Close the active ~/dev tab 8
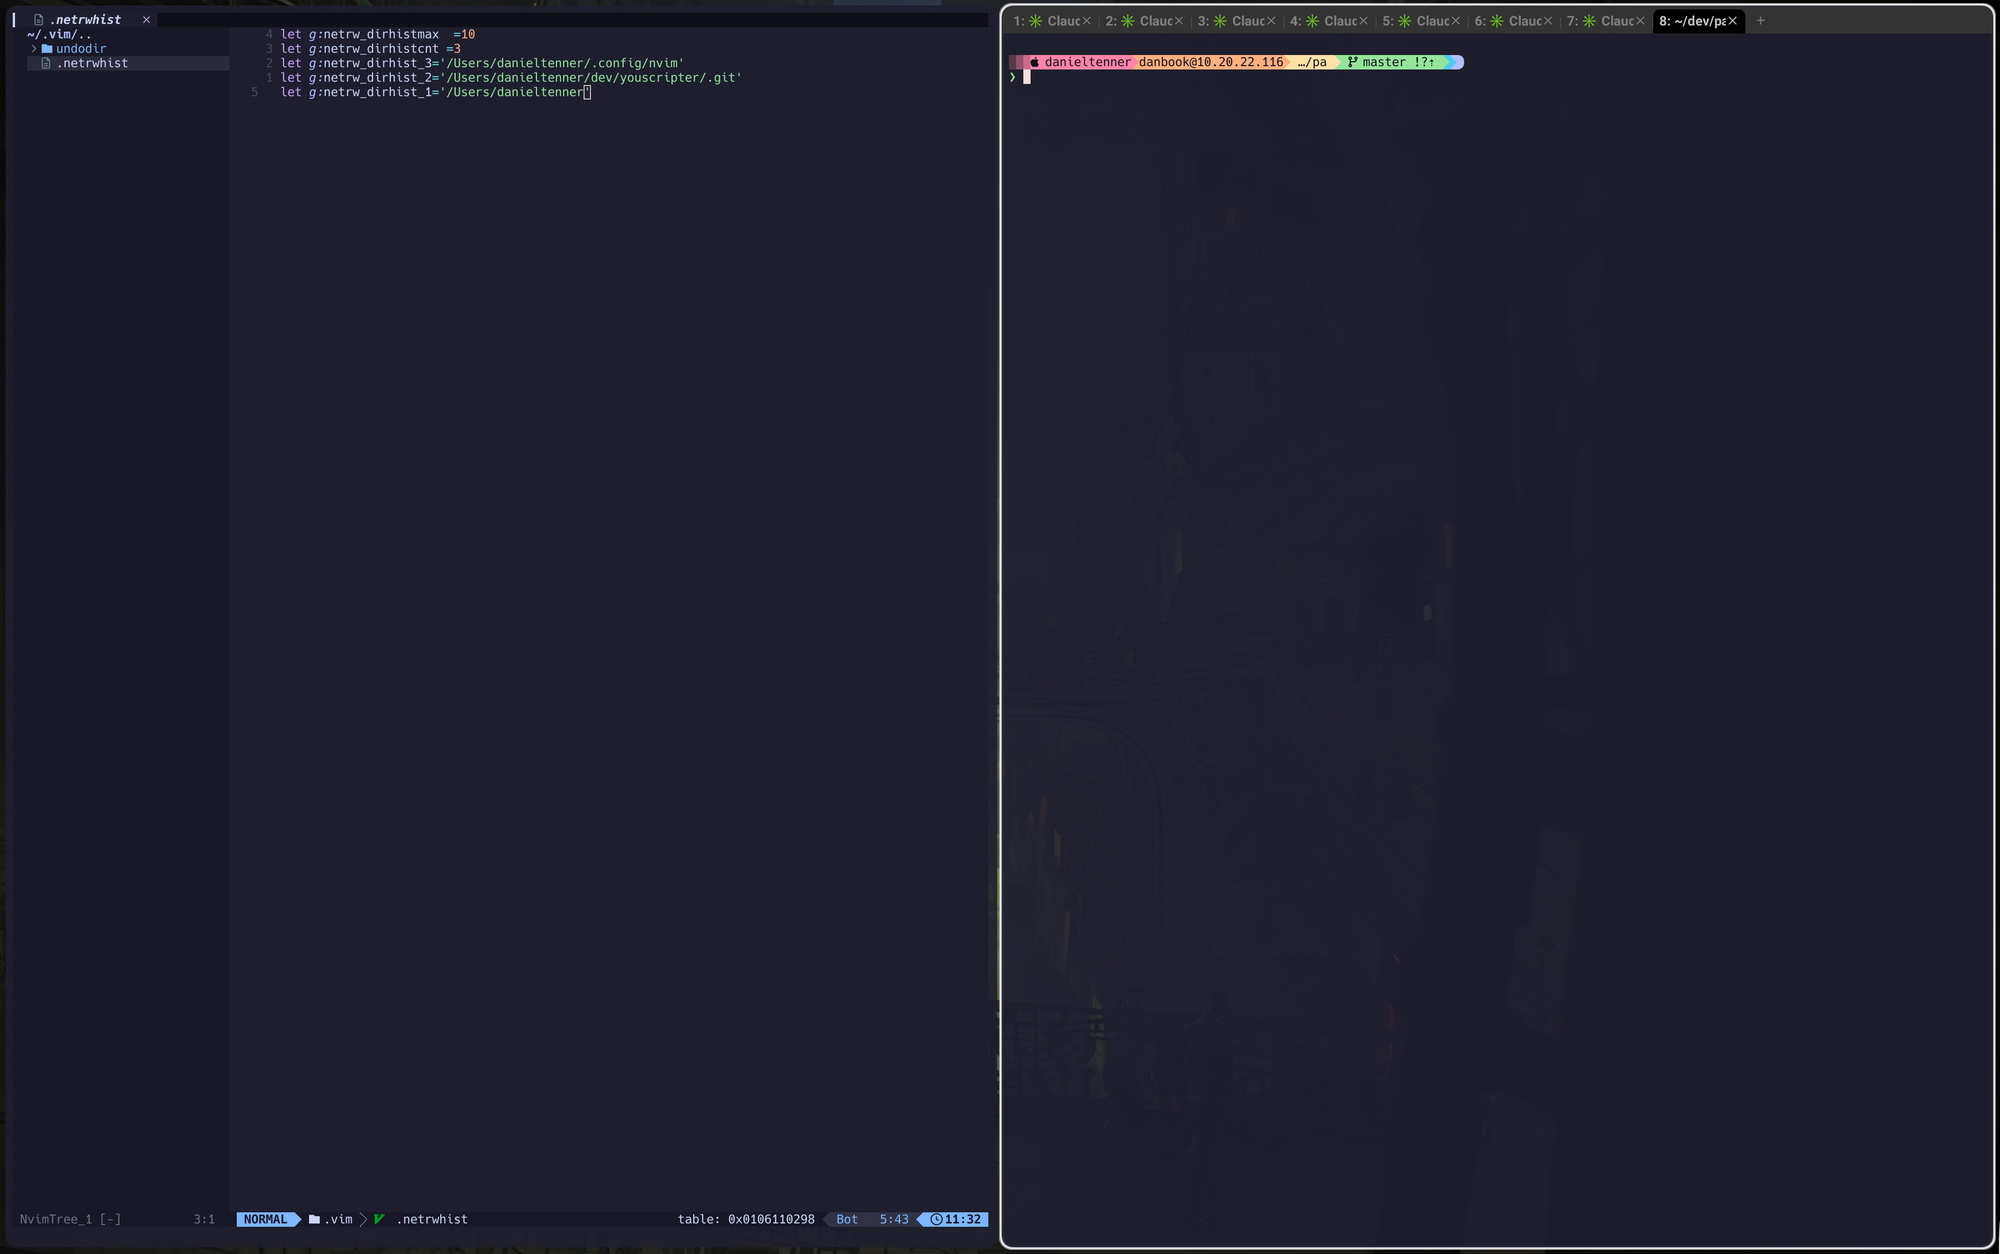 (x=1733, y=21)
